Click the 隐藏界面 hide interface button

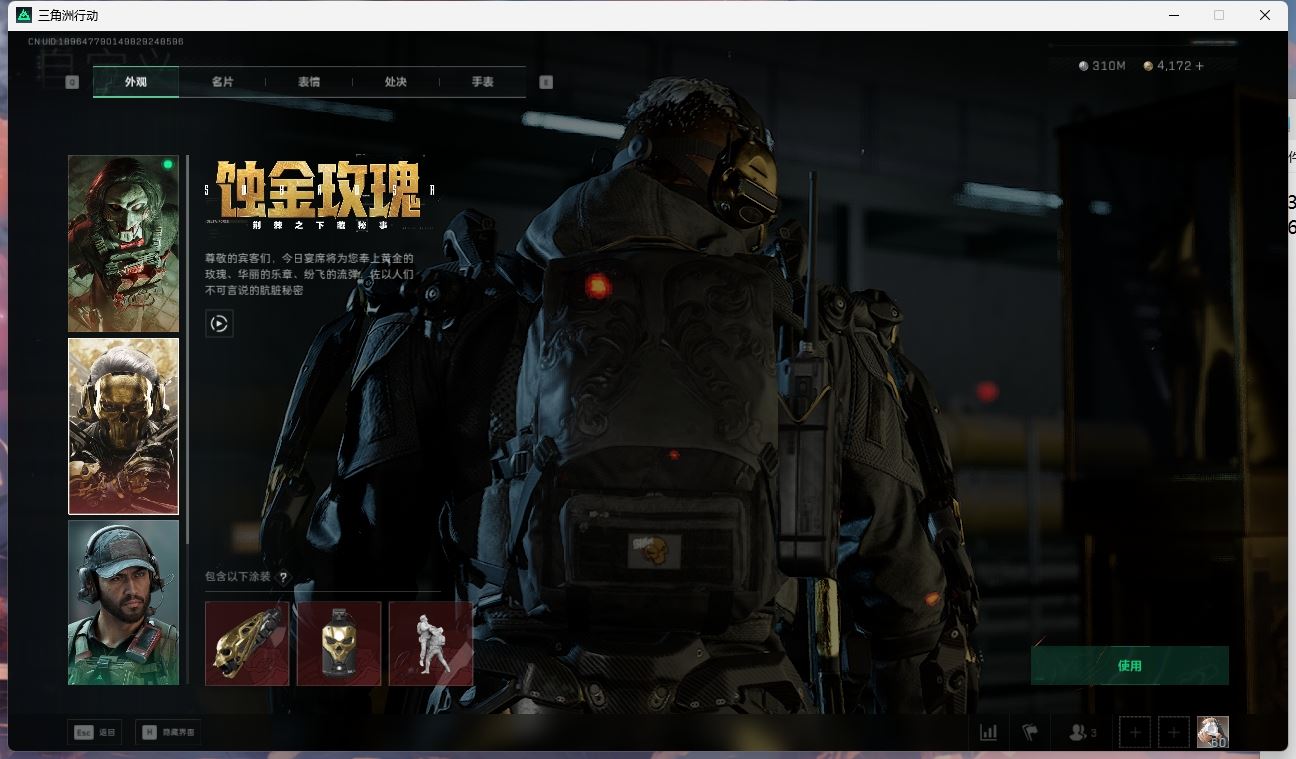[x=168, y=732]
